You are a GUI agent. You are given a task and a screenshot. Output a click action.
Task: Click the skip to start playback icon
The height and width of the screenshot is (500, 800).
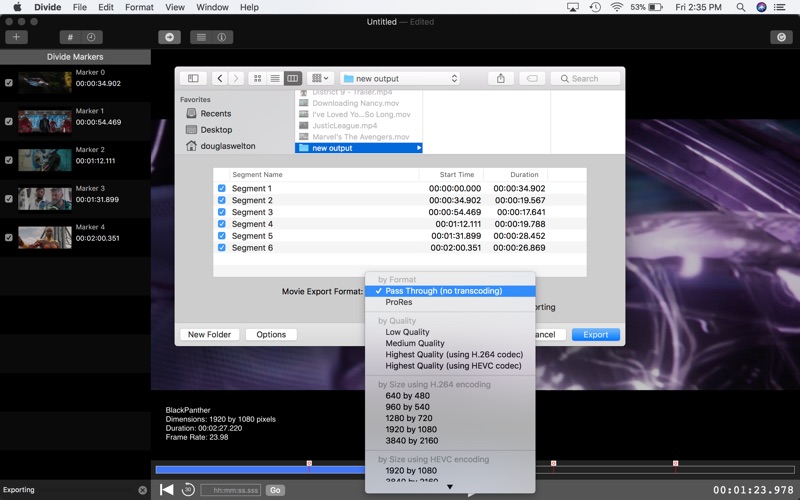[x=166, y=489]
